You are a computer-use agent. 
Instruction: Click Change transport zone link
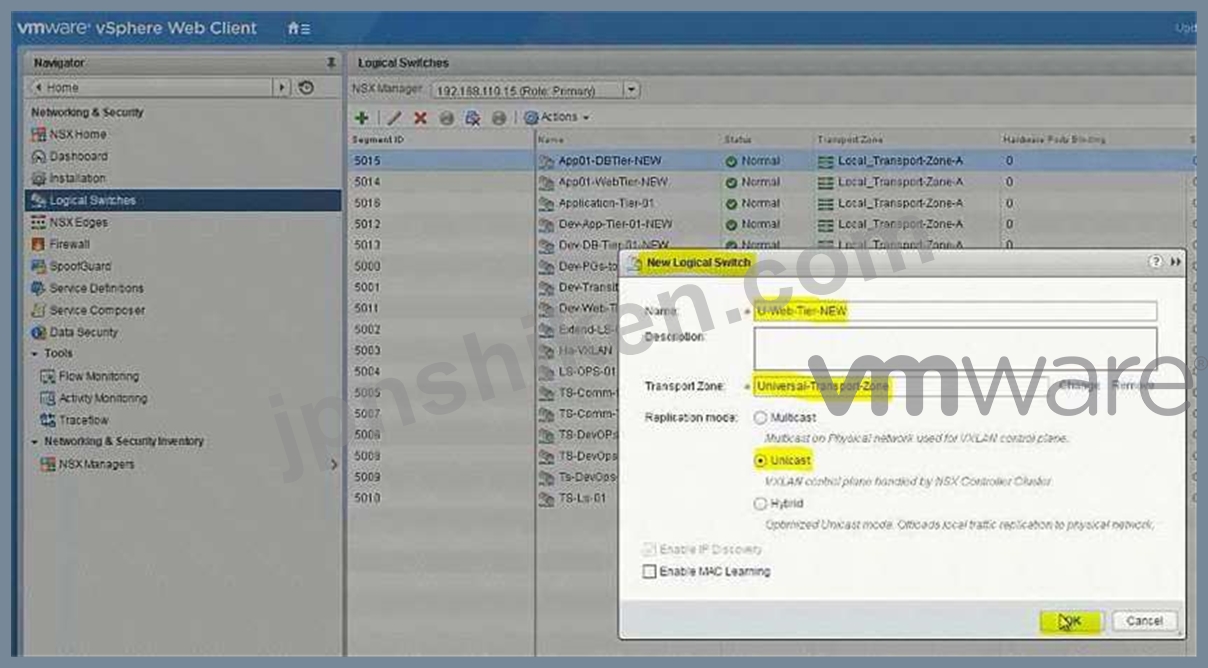tap(1078, 386)
